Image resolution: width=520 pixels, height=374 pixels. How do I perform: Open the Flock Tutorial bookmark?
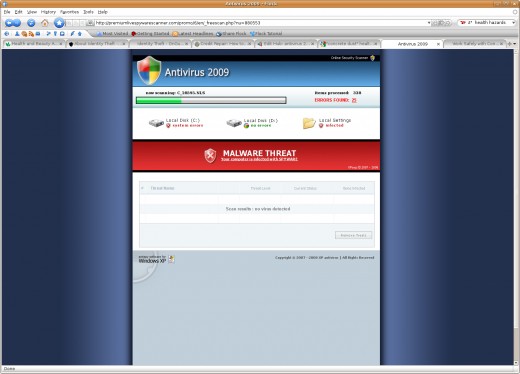click(266, 34)
